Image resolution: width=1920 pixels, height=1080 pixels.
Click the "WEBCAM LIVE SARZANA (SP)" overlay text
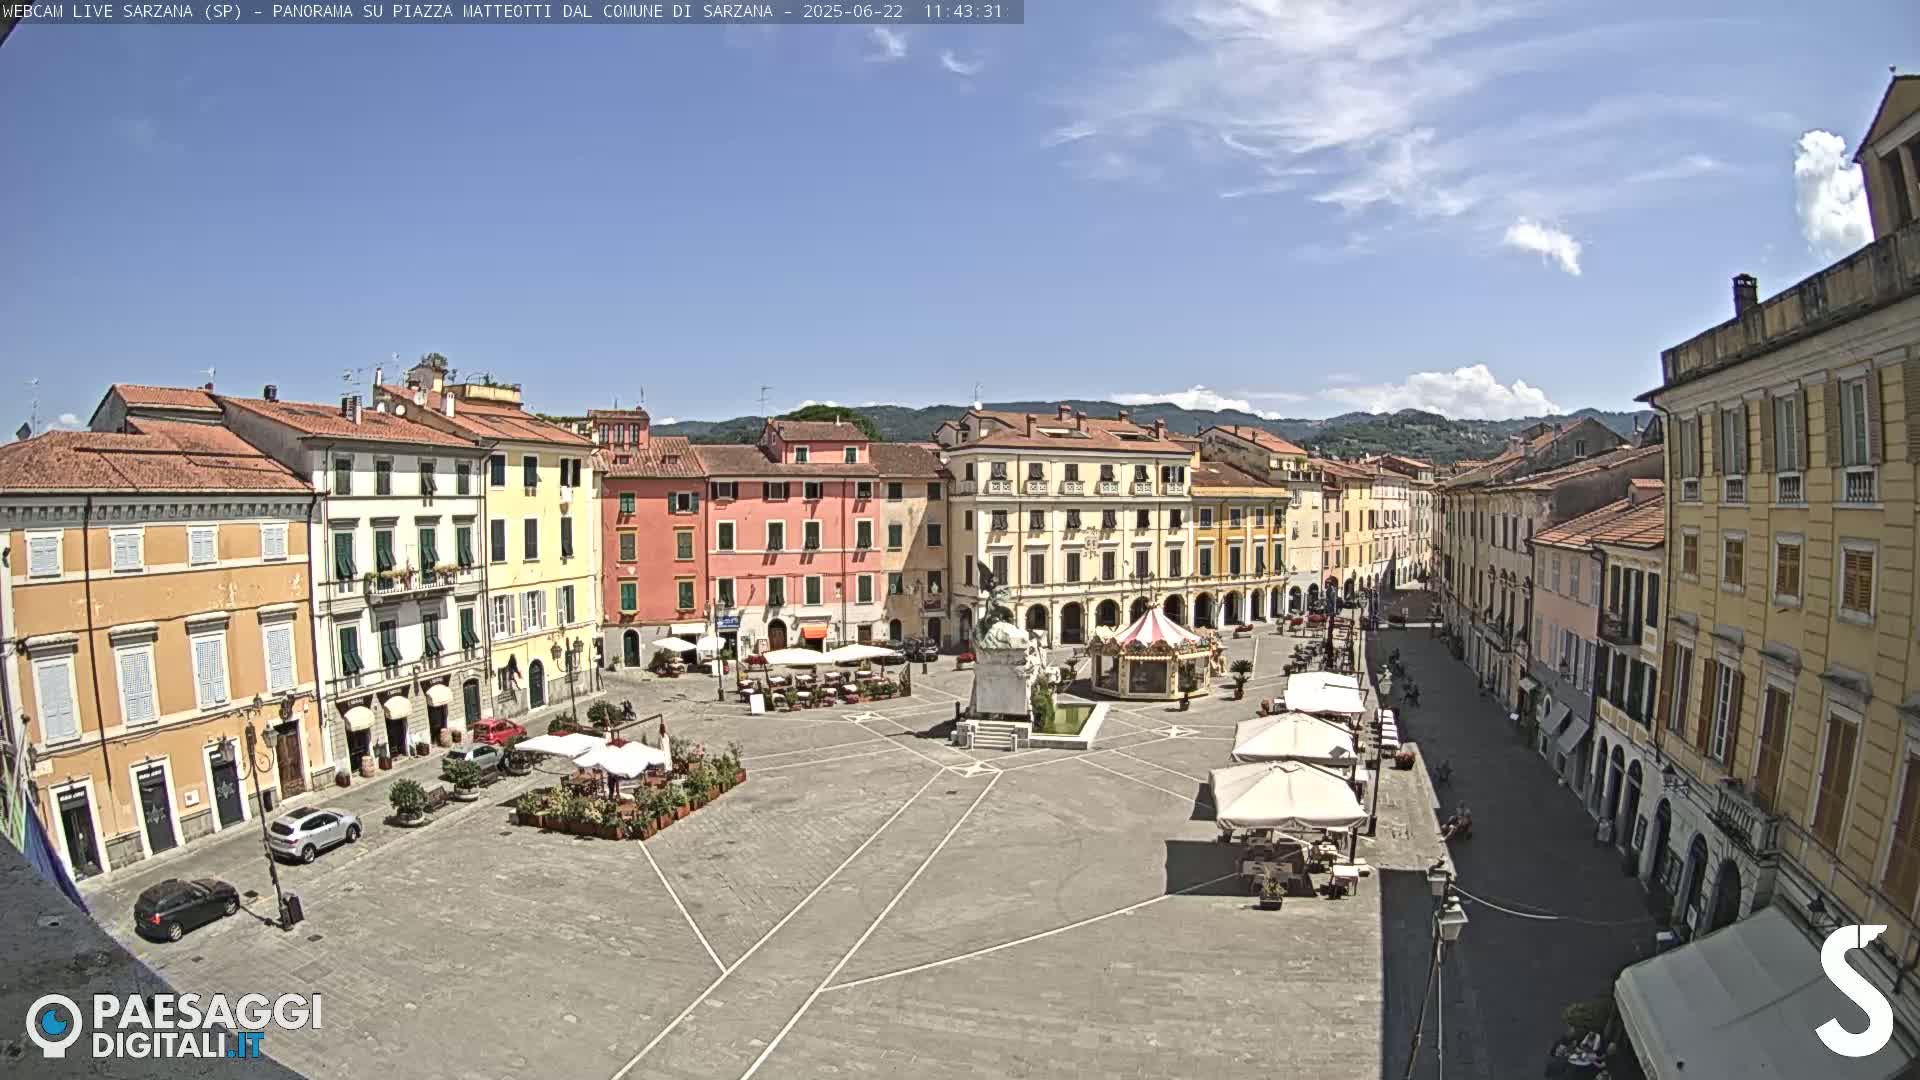[x=122, y=11]
